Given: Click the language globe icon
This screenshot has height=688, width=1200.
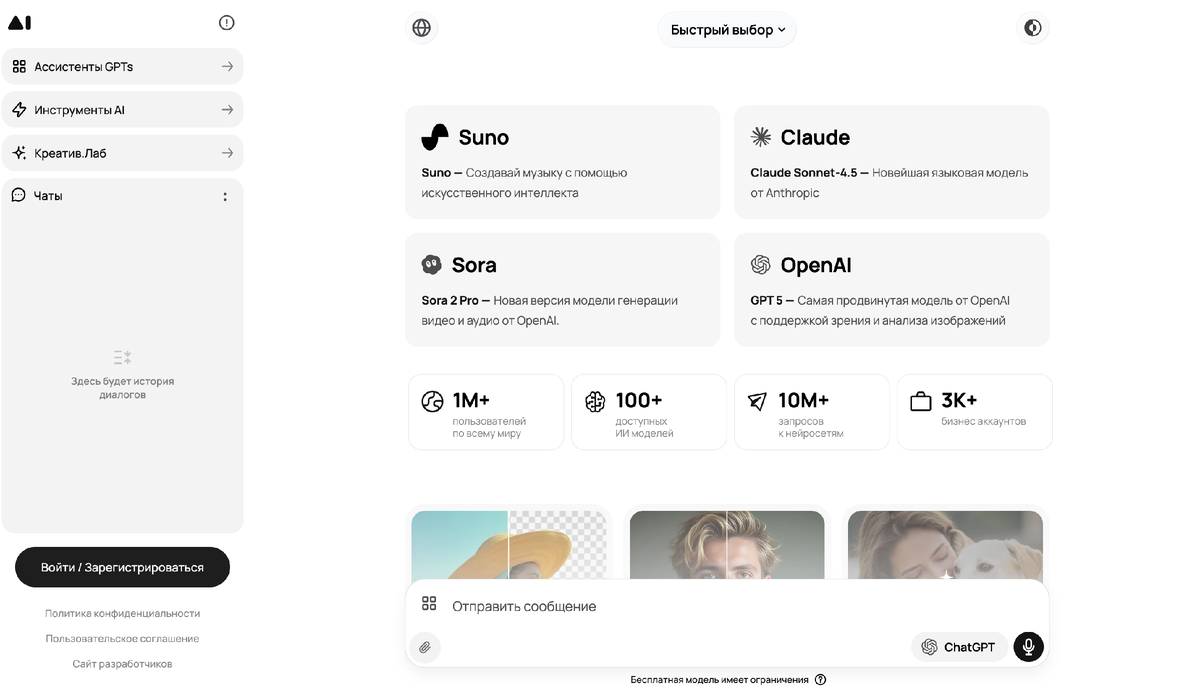Looking at the screenshot, I should pos(421,28).
